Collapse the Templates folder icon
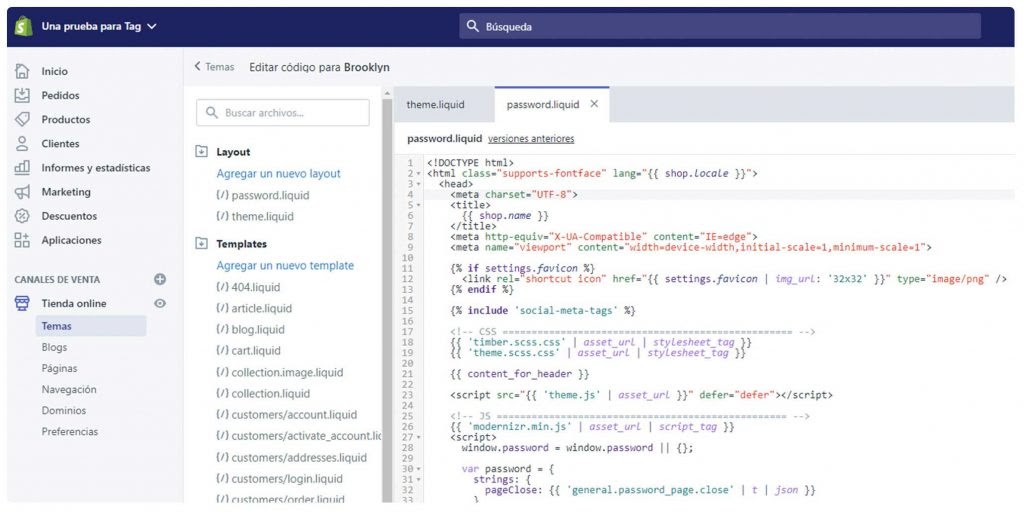This screenshot has width=1024, height=514. [x=202, y=244]
